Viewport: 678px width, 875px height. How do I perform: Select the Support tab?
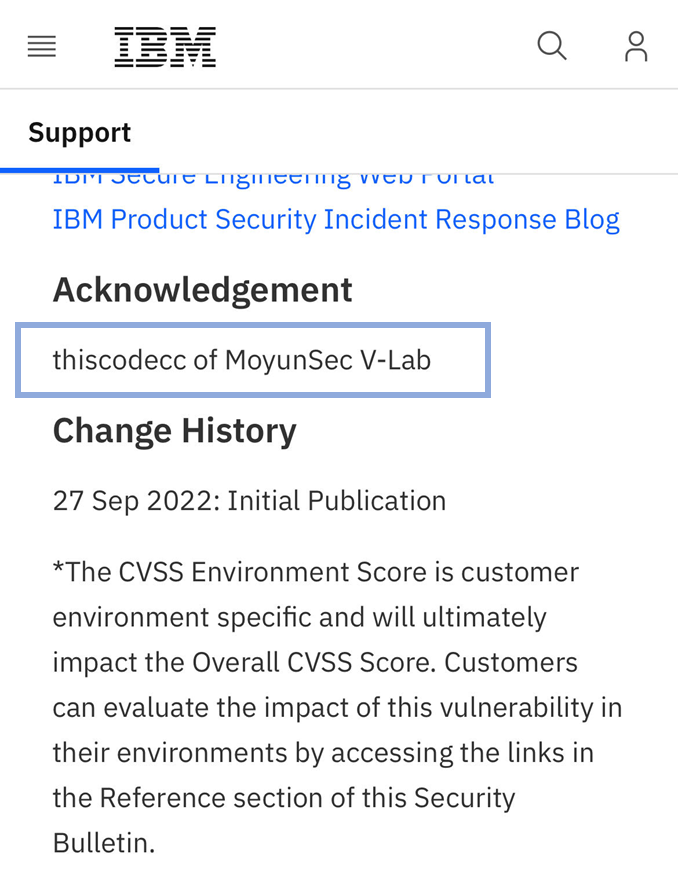(x=80, y=132)
